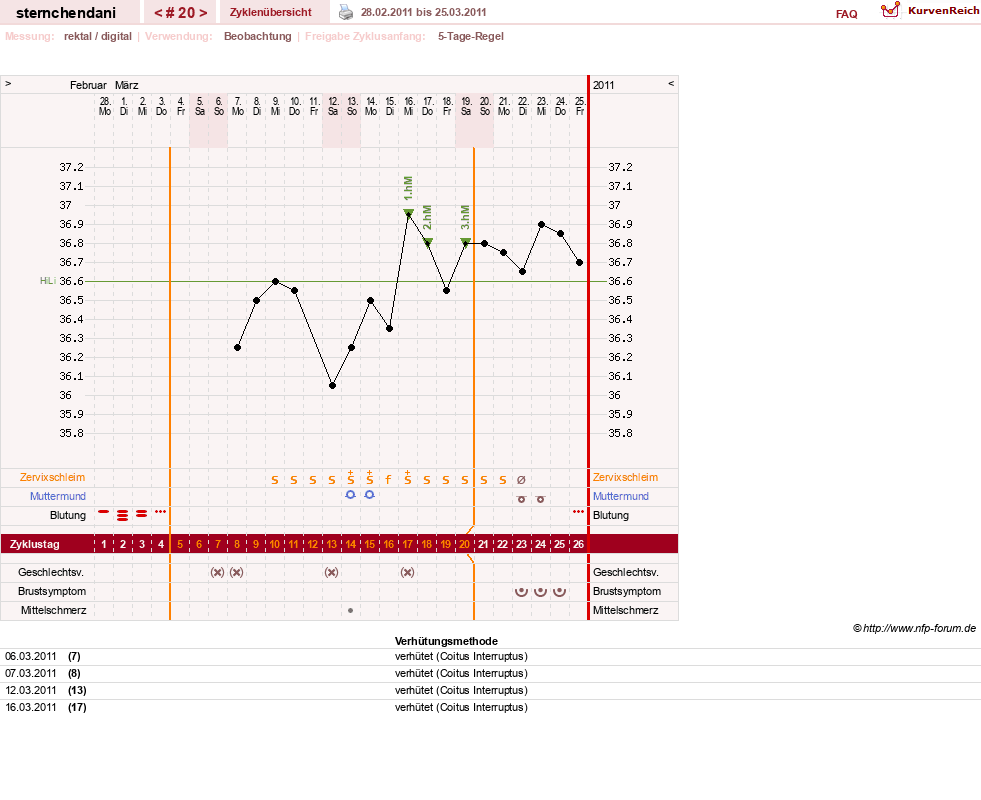Click breast symptom icon on day 25
Image resolution: width=981 pixels, height=800 pixels.
click(559, 591)
